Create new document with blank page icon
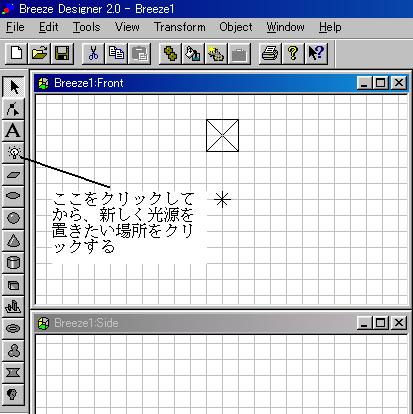The image size is (413, 414). pyautogui.click(x=17, y=53)
